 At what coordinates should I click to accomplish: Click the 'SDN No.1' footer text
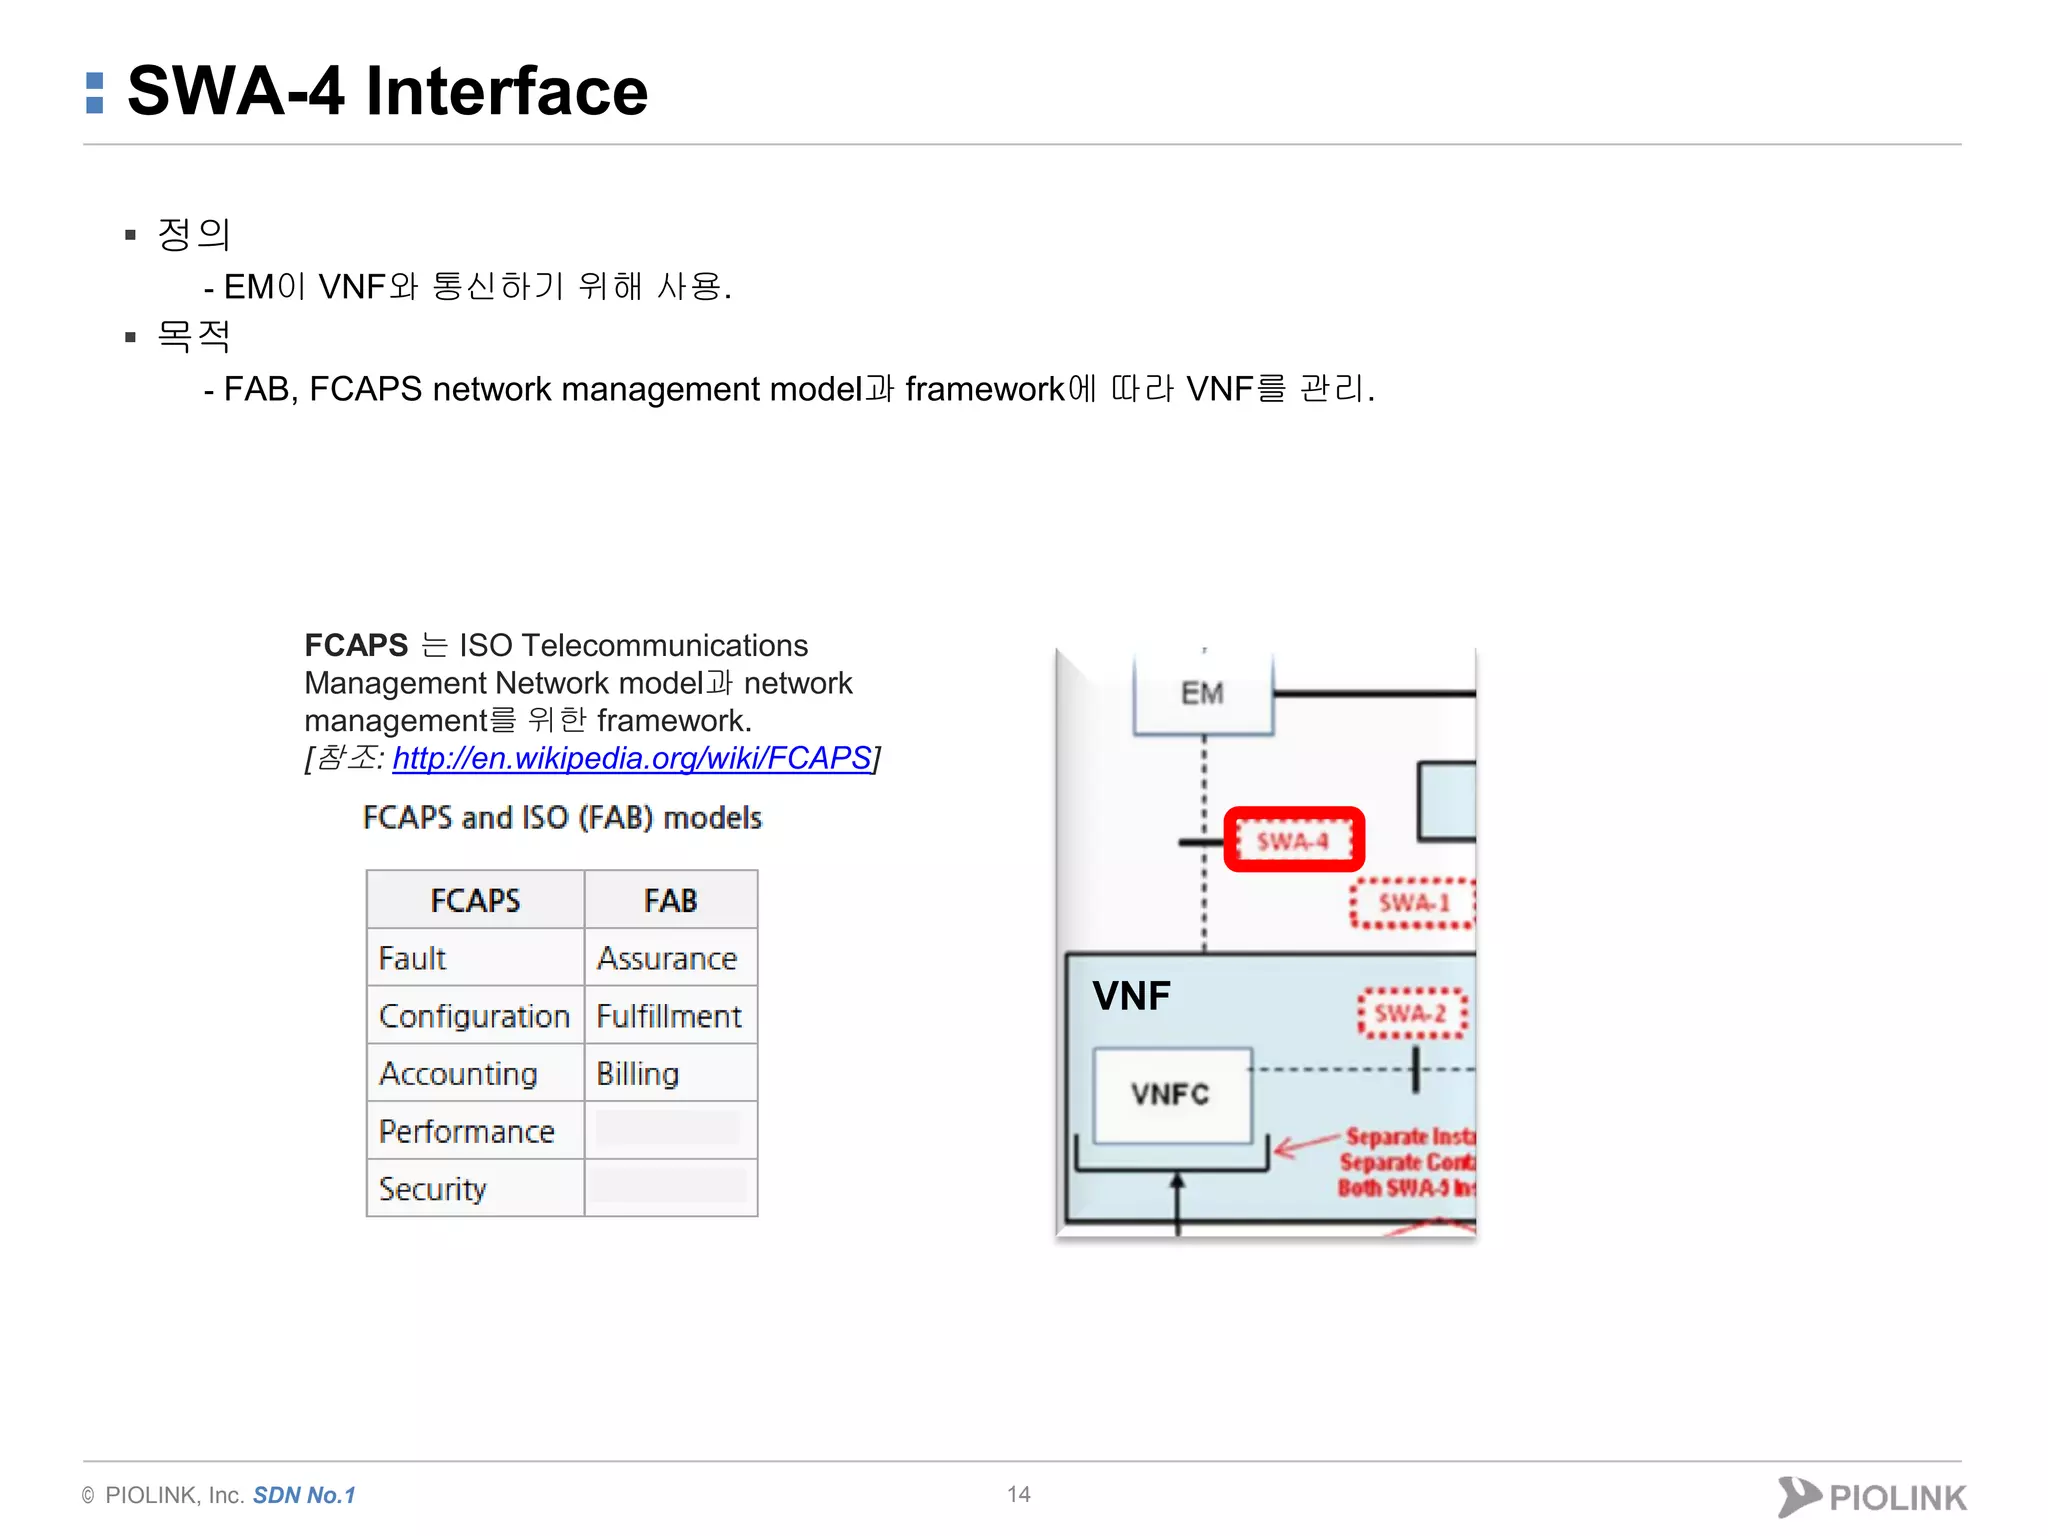pos(304,1495)
